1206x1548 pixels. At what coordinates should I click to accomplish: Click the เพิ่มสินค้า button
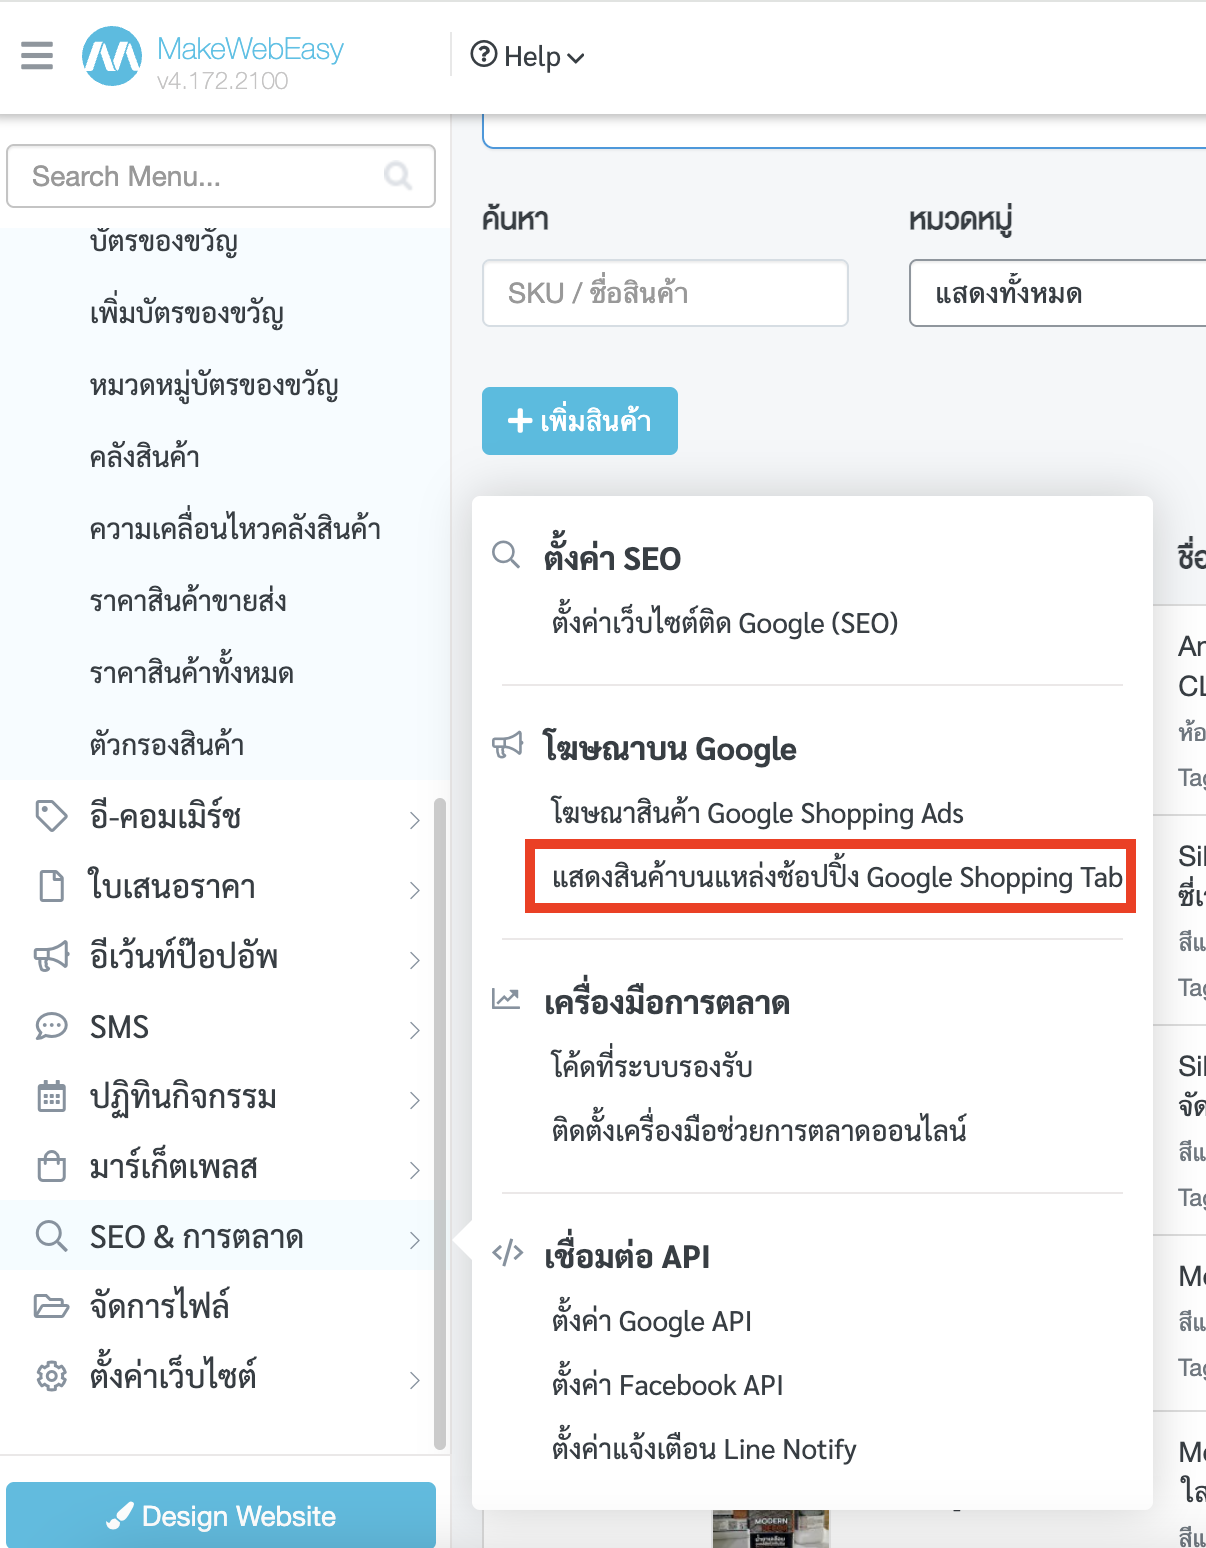click(x=580, y=421)
